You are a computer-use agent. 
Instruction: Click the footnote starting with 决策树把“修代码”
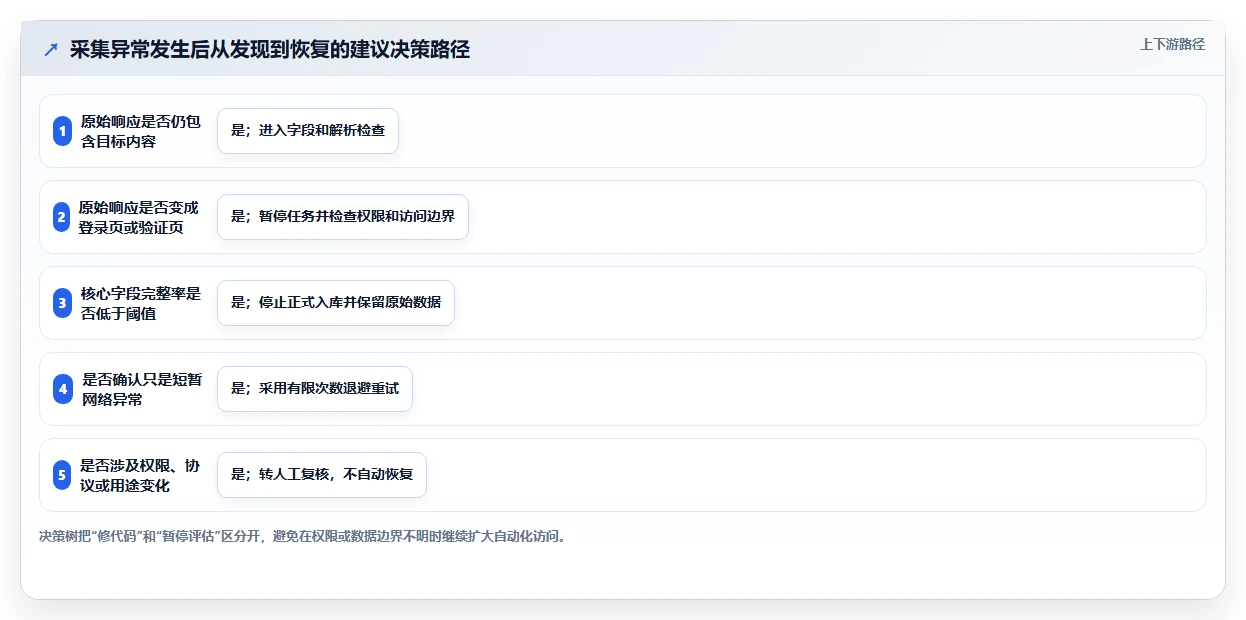point(304,536)
